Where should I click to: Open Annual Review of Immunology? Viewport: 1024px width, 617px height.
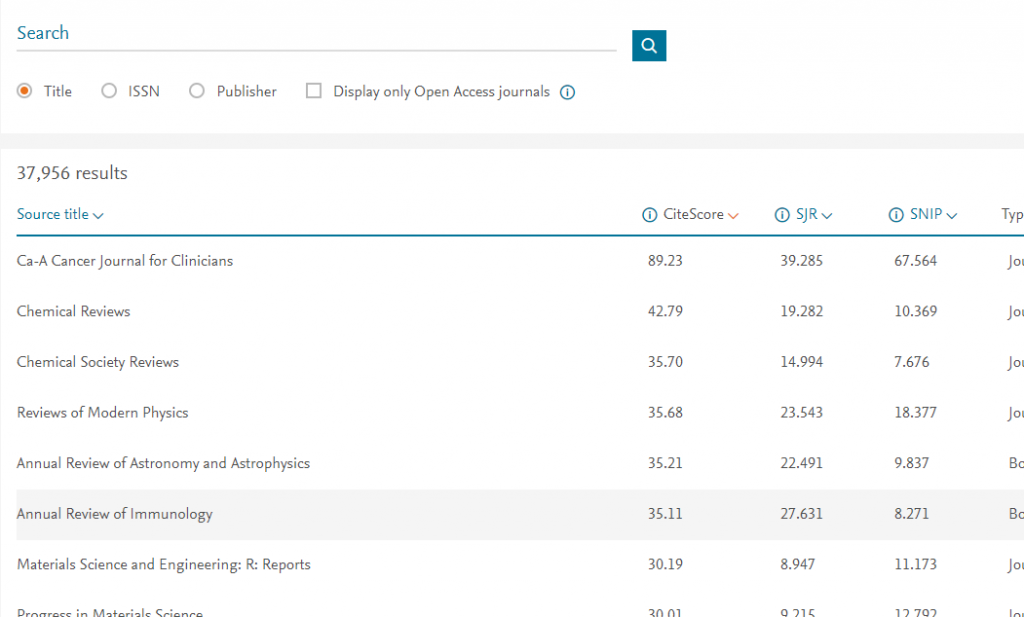click(115, 514)
